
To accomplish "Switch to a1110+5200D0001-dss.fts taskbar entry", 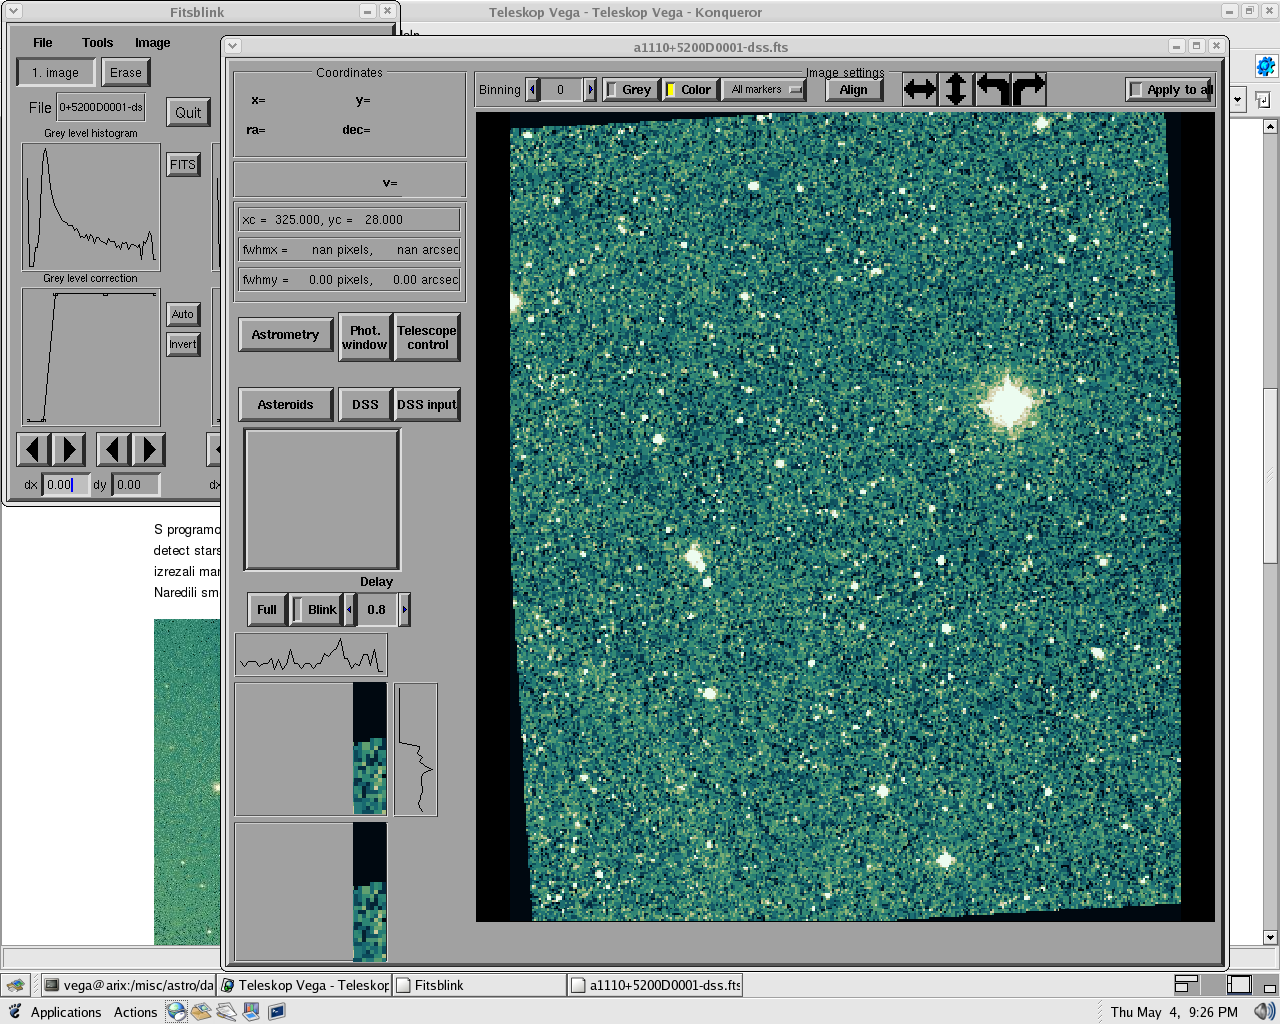I will coord(656,985).
